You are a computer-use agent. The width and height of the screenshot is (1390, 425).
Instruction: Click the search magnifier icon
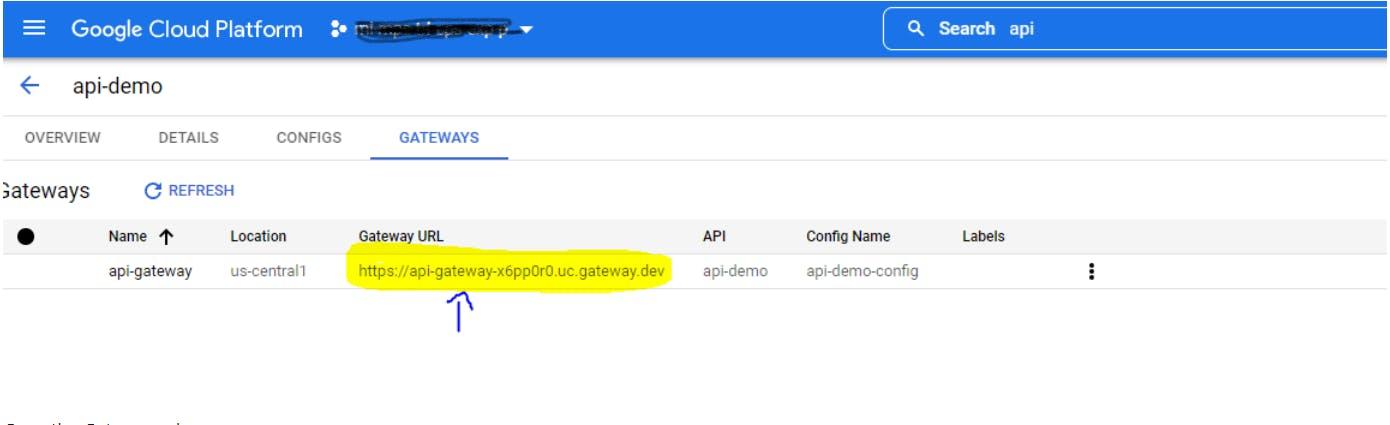(x=916, y=29)
